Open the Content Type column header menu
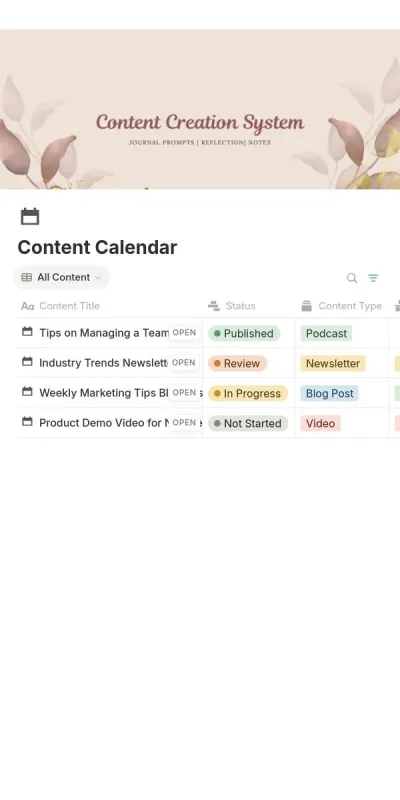The height and width of the screenshot is (800, 400). pyautogui.click(x=341, y=306)
